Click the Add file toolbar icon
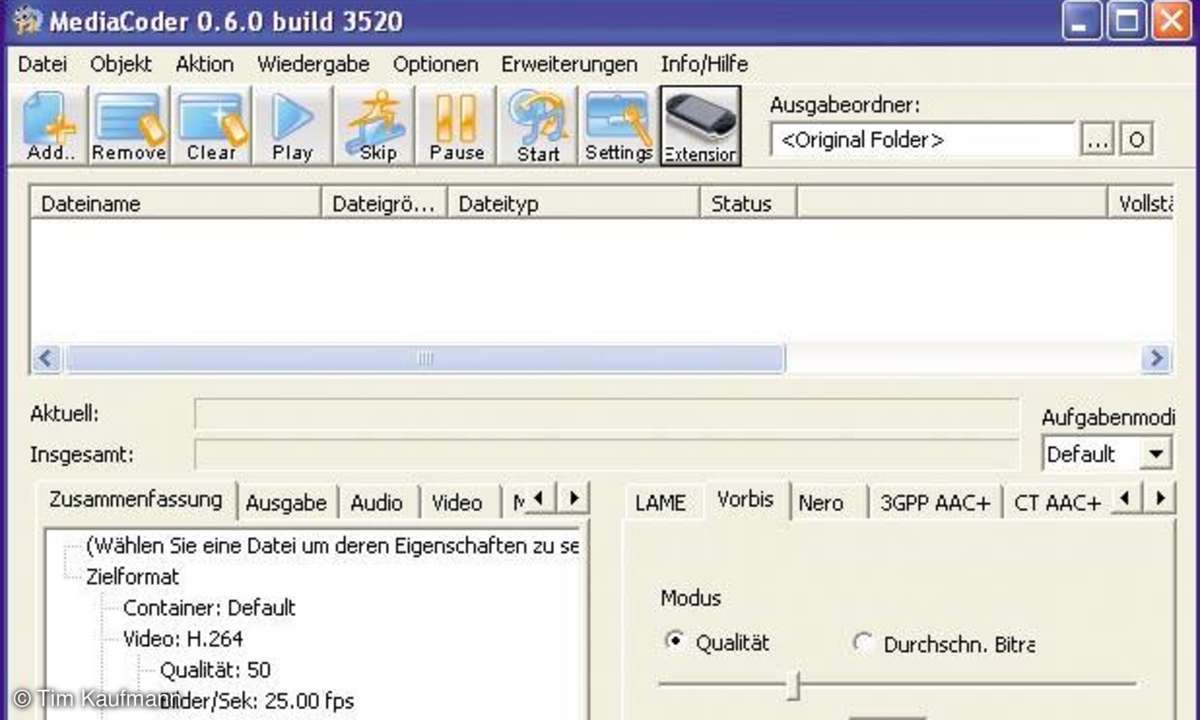Image resolution: width=1200 pixels, height=720 pixels. 47,126
